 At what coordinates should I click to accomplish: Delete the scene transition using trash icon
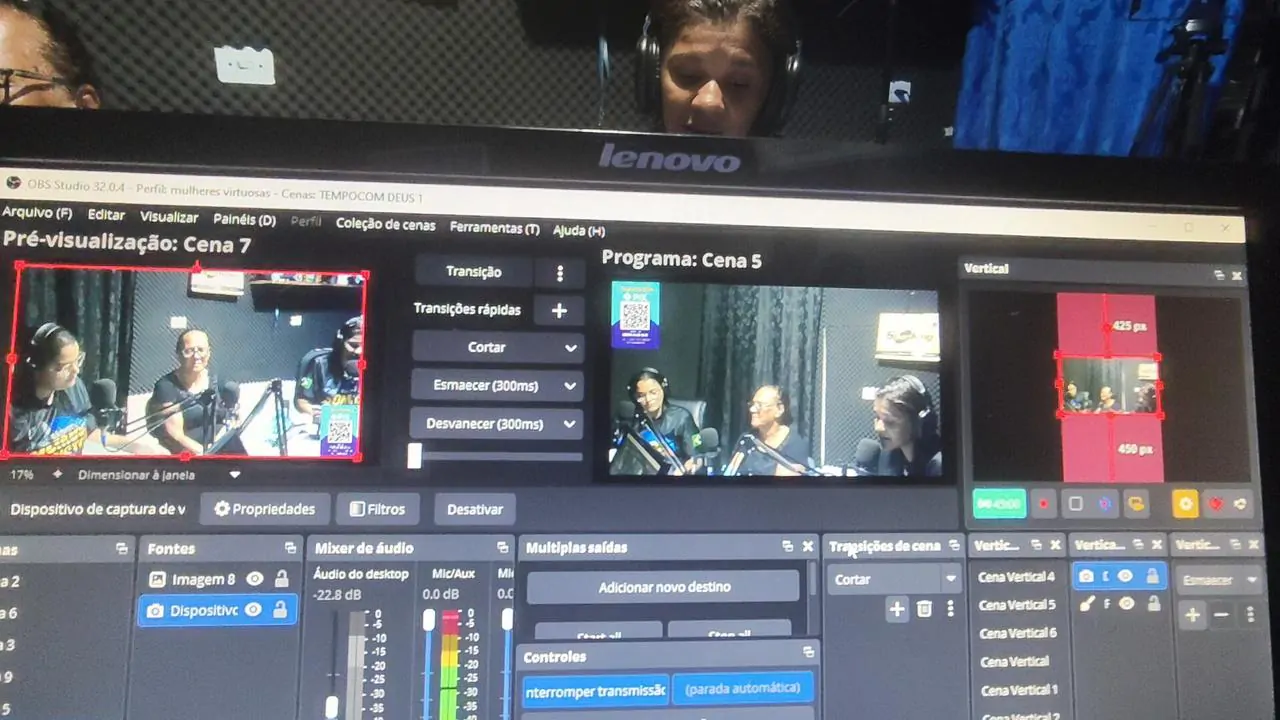click(x=924, y=608)
